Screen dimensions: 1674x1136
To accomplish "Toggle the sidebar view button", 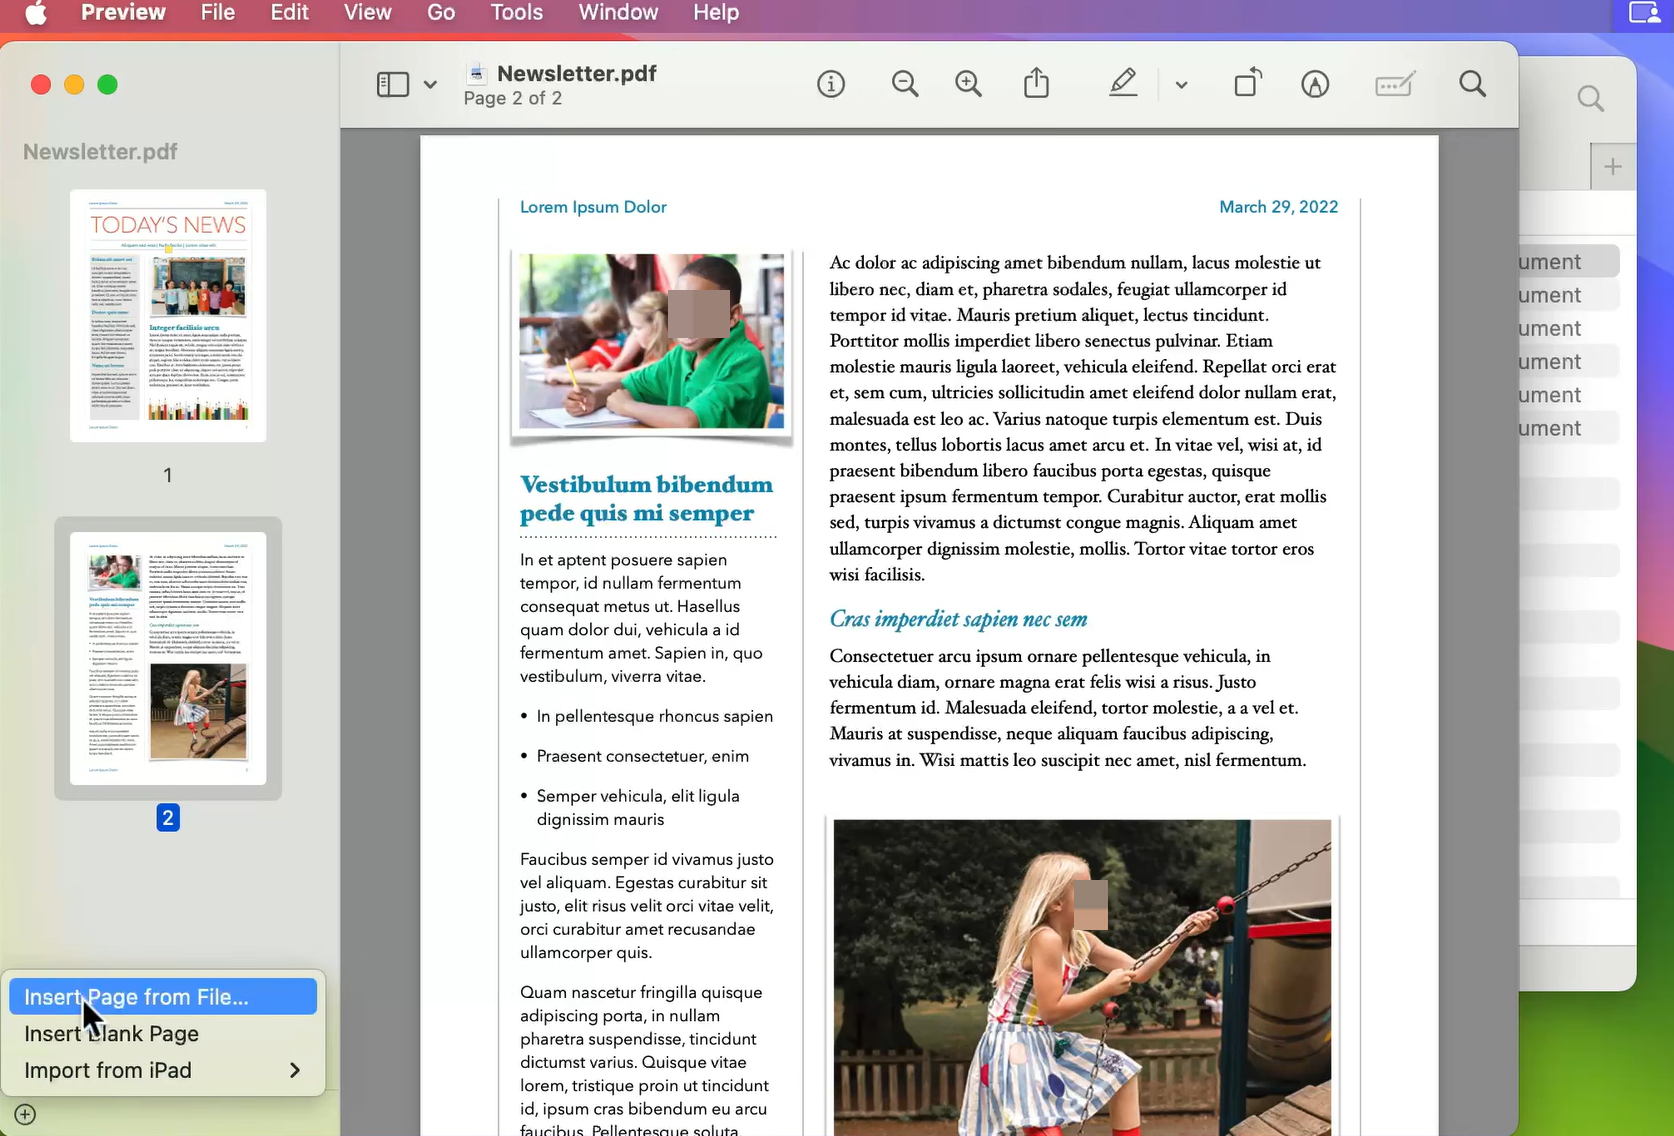I will tap(393, 84).
